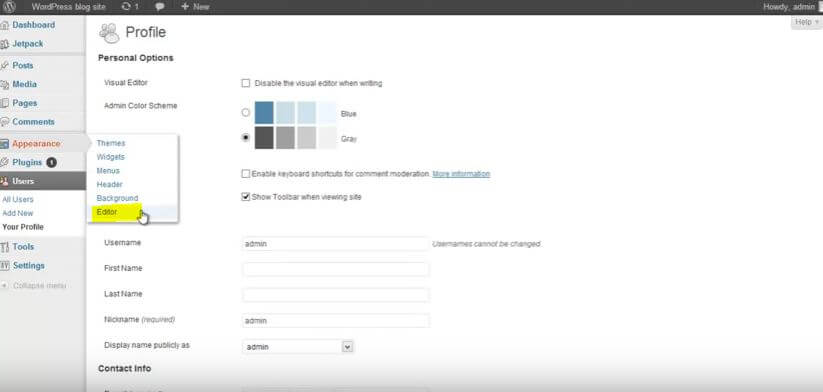Open the Tools menu label
823x392 pixels.
(x=24, y=247)
